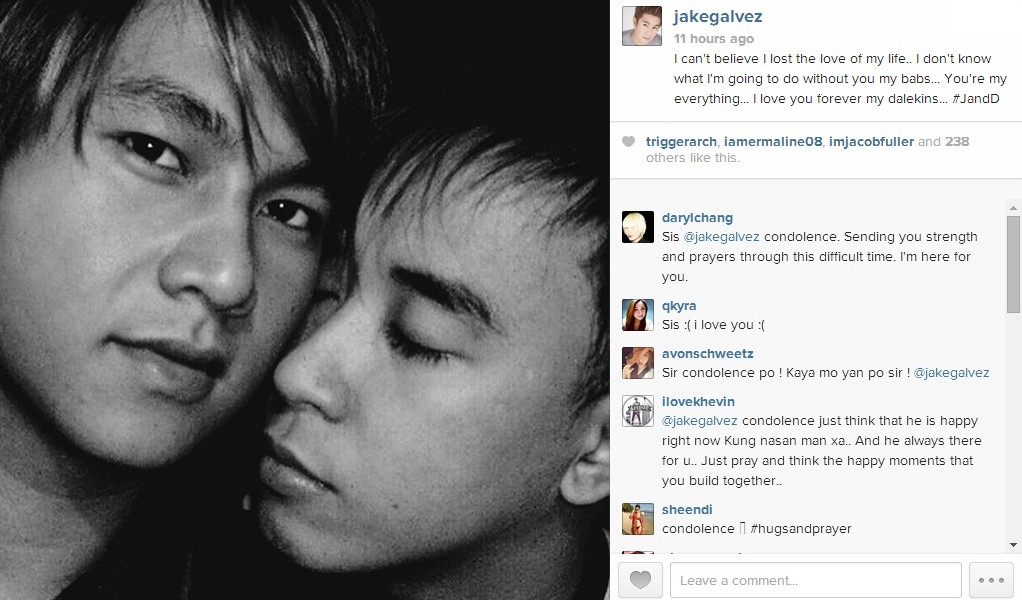This screenshot has height=600, width=1022.
Task: Open imjacobfuller's profile link
Action: [871, 141]
